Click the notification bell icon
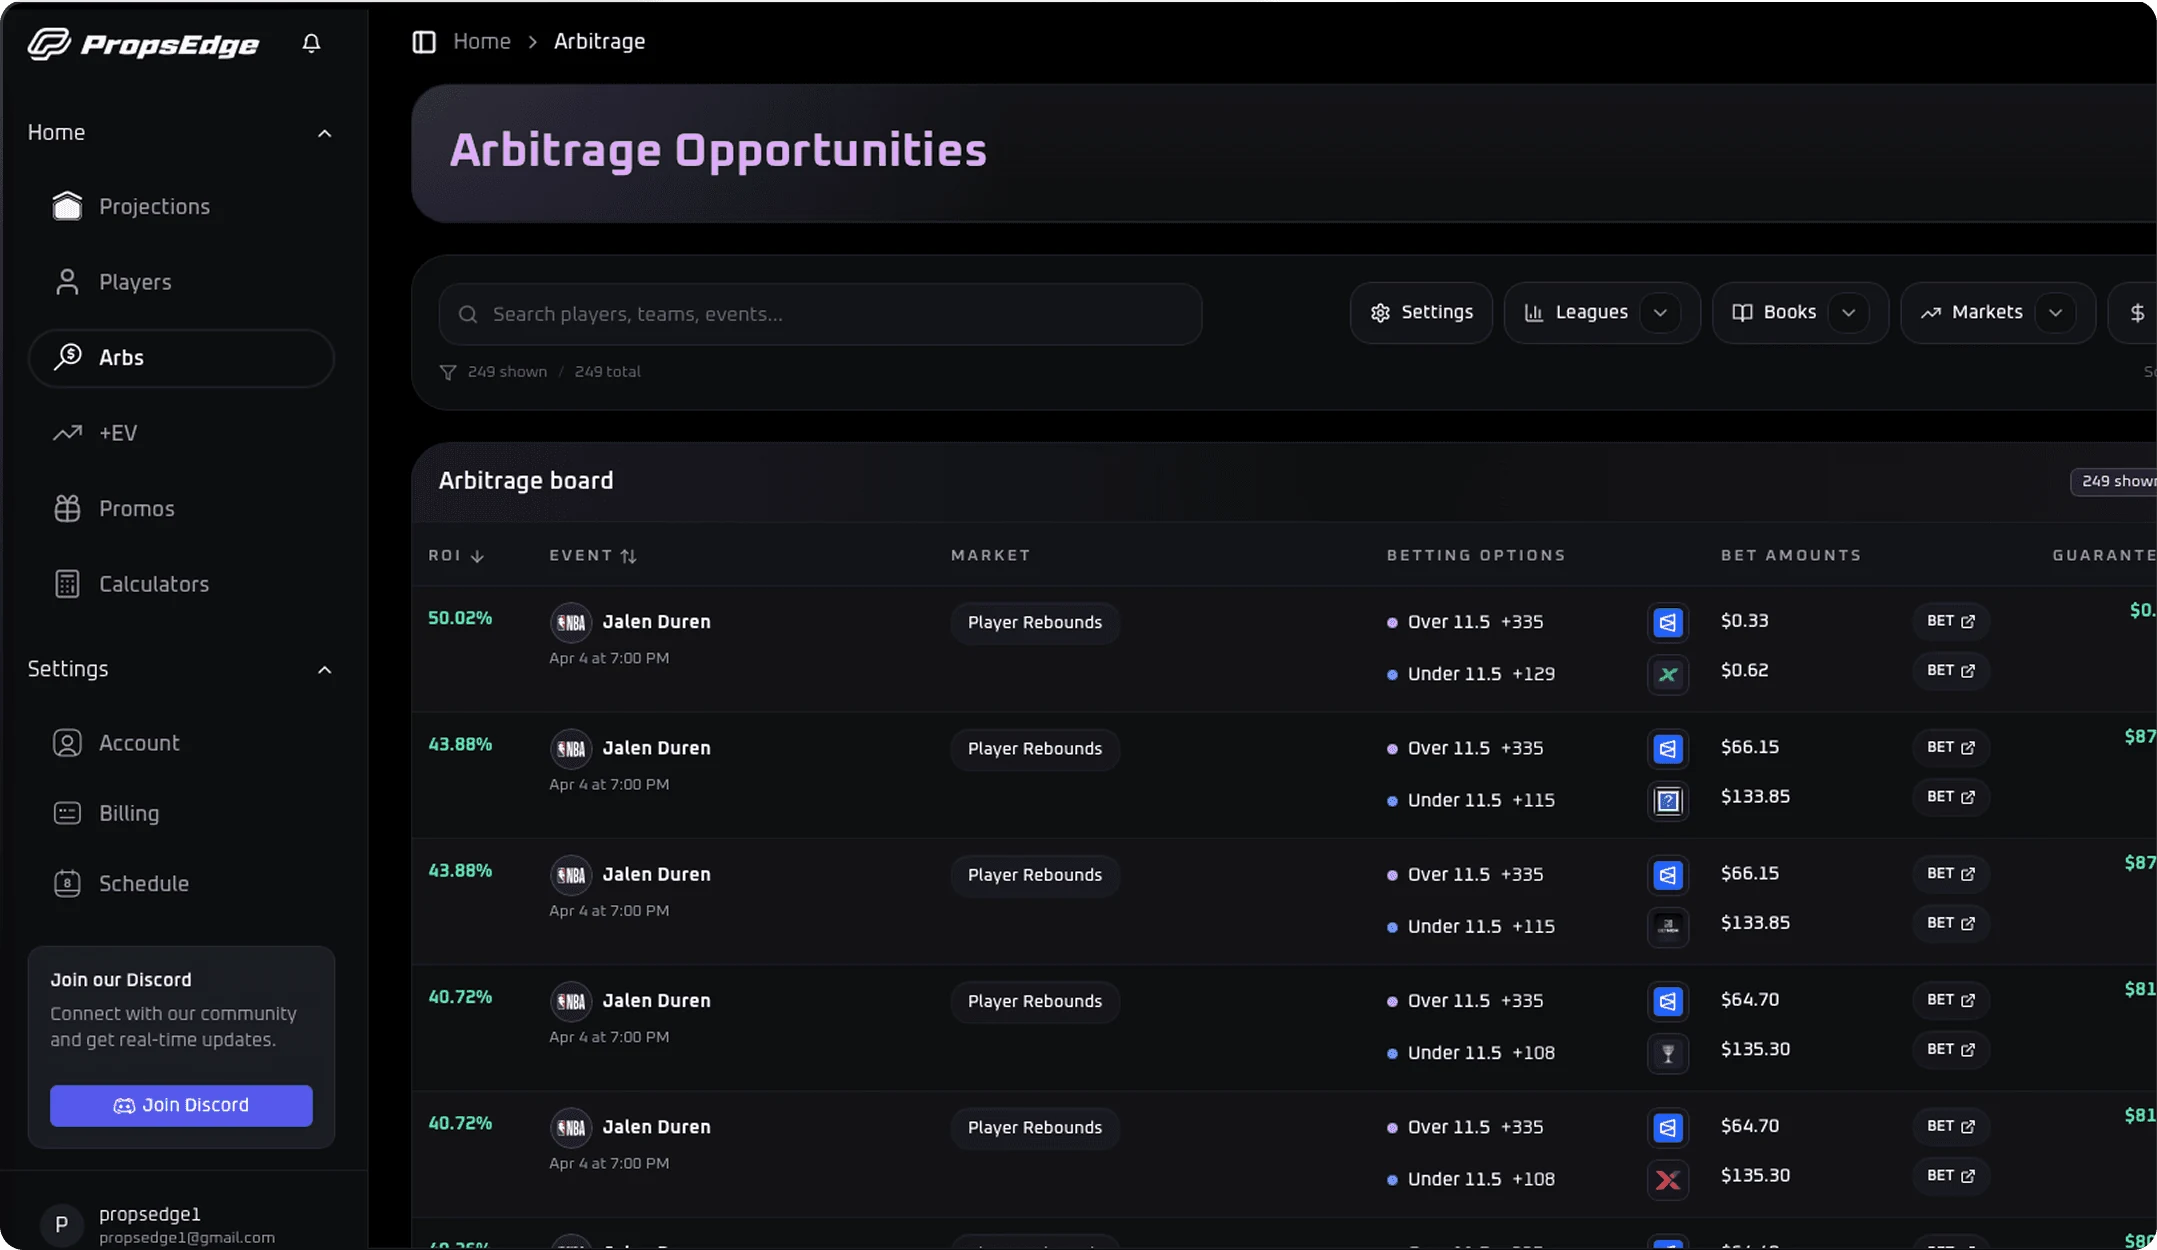Image resolution: width=2157 pixels, height=1250 pixels. point(311,43)
